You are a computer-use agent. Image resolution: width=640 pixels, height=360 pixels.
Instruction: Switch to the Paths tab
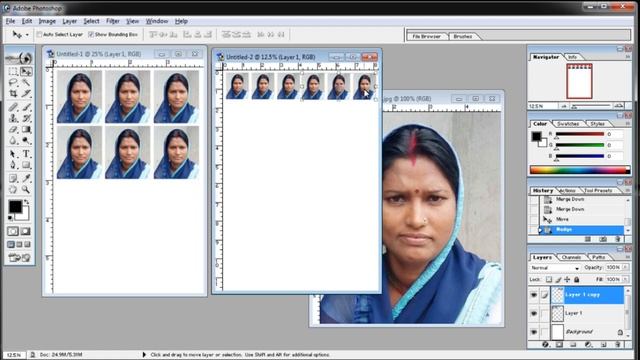point(599,258)
